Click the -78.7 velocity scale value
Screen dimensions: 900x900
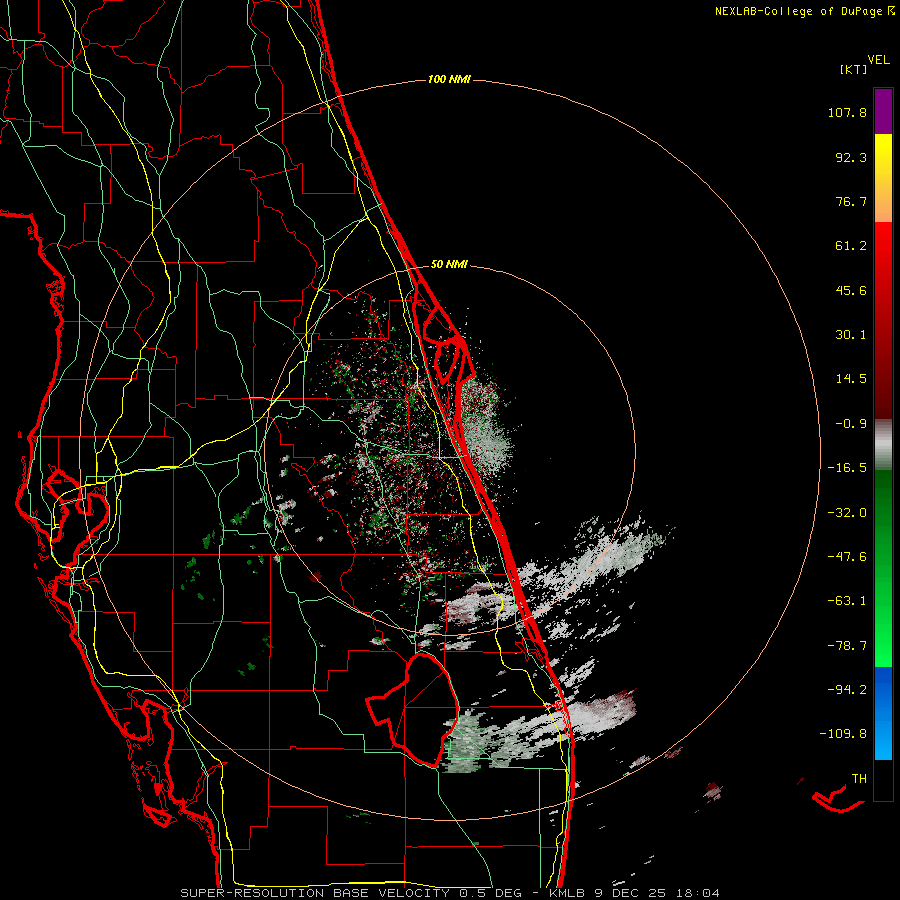pyautogui.click(x=847, y=646)
